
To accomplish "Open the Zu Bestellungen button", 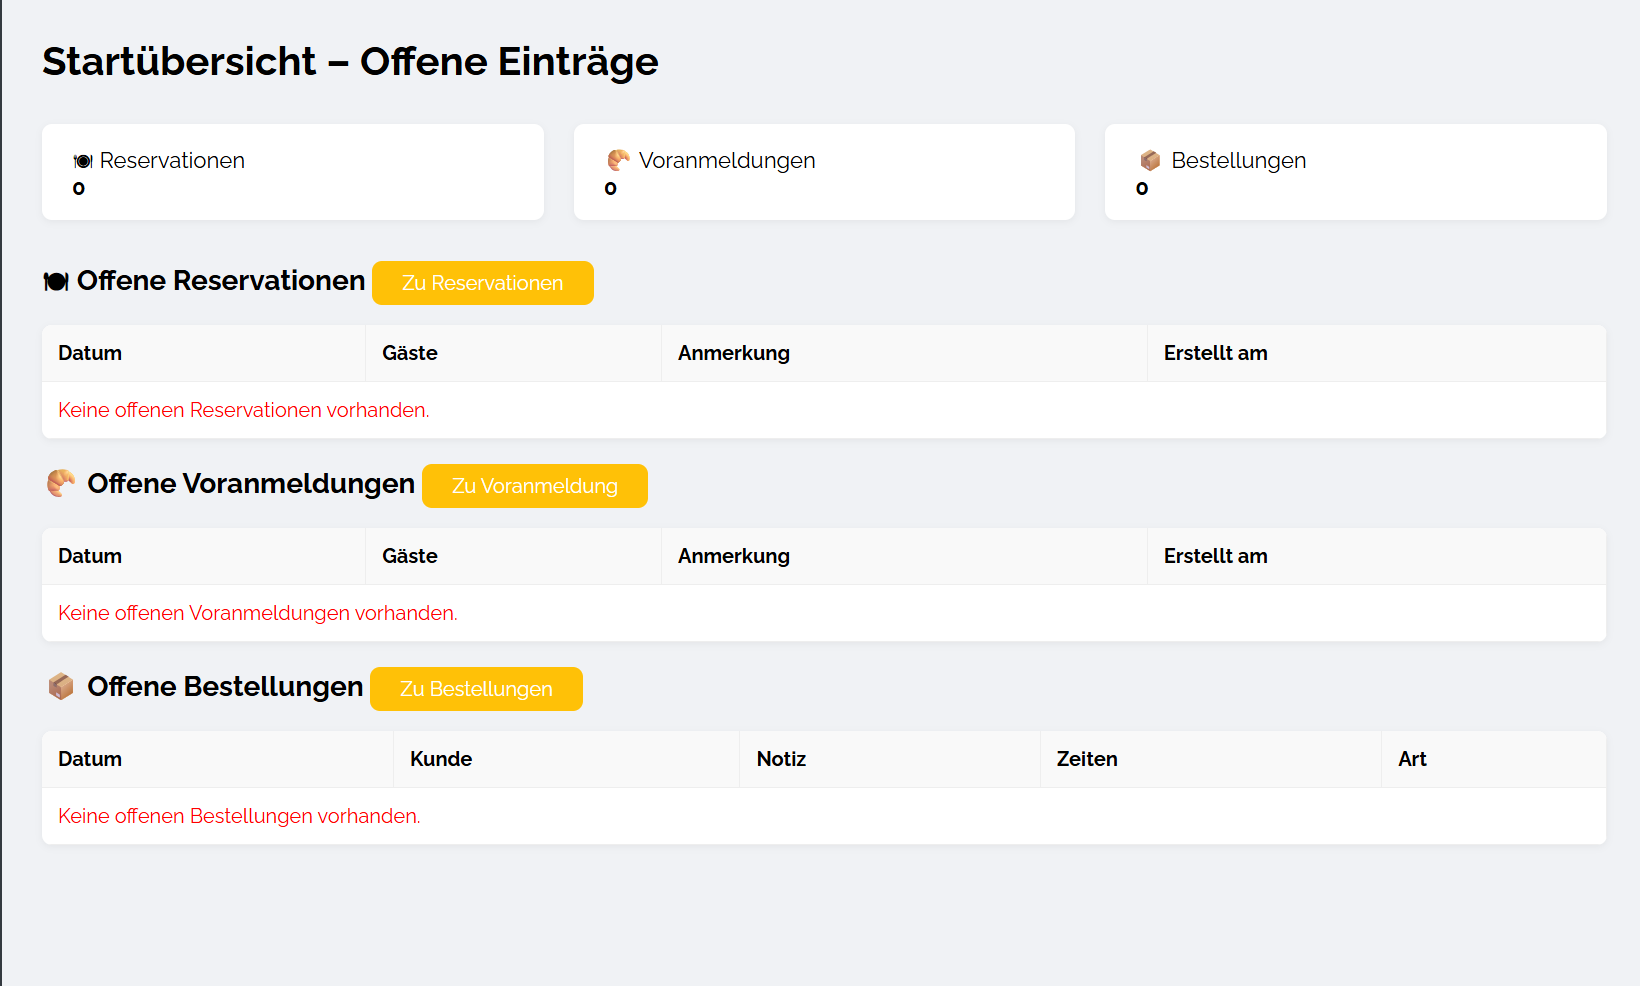I will click(x=476, y=689).
